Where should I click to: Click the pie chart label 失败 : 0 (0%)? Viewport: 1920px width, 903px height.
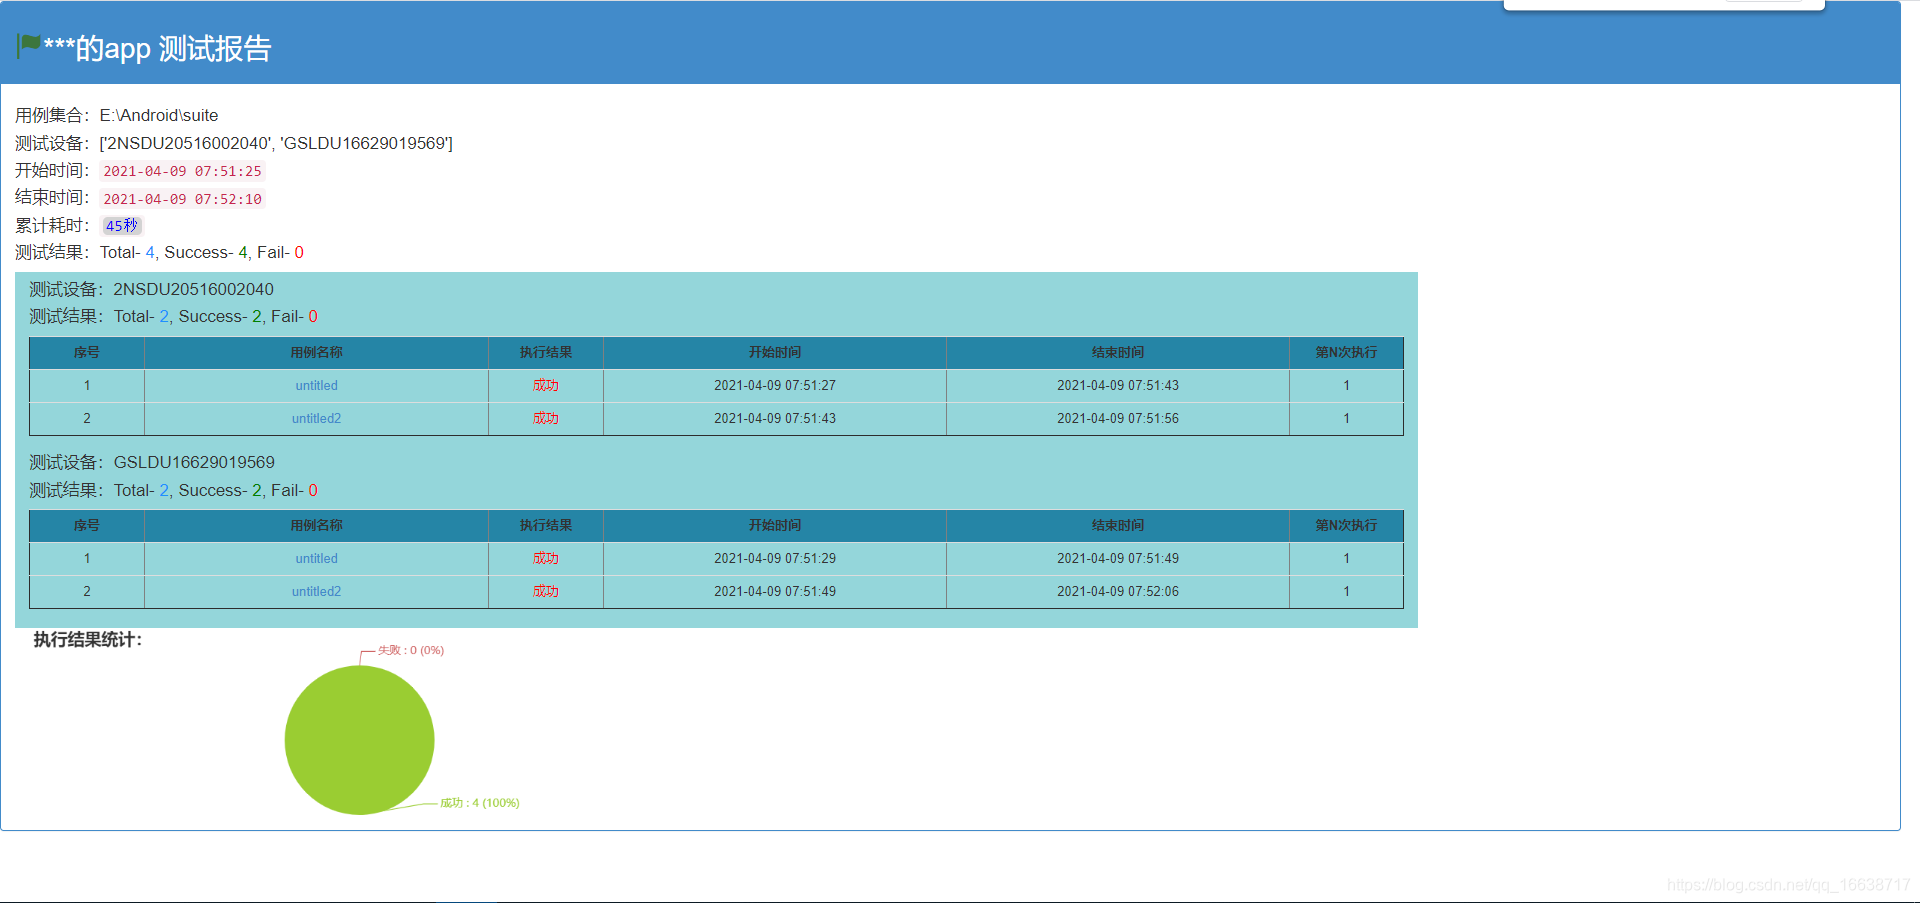point(411,650)
